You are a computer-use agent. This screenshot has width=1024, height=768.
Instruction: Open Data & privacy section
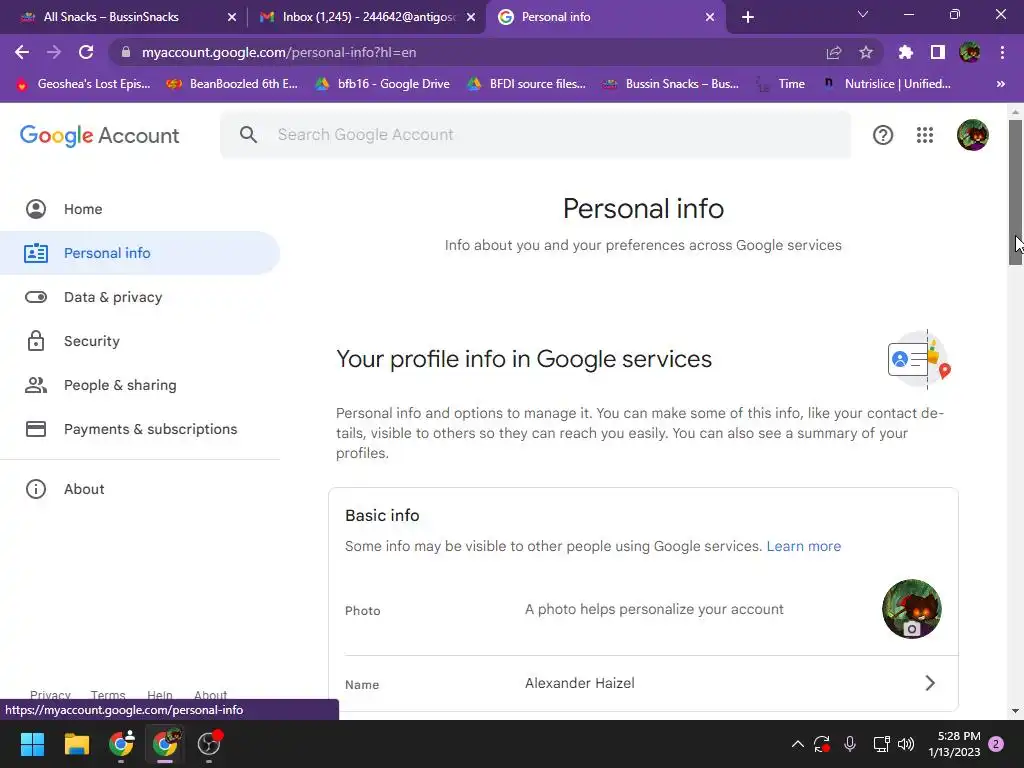click(x=140, y=297)
